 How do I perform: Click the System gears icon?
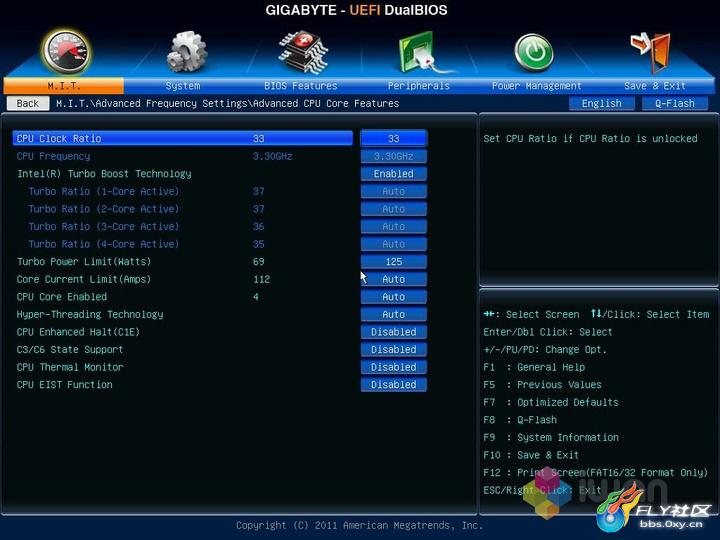pyautogui.click(x=186, y=52)
